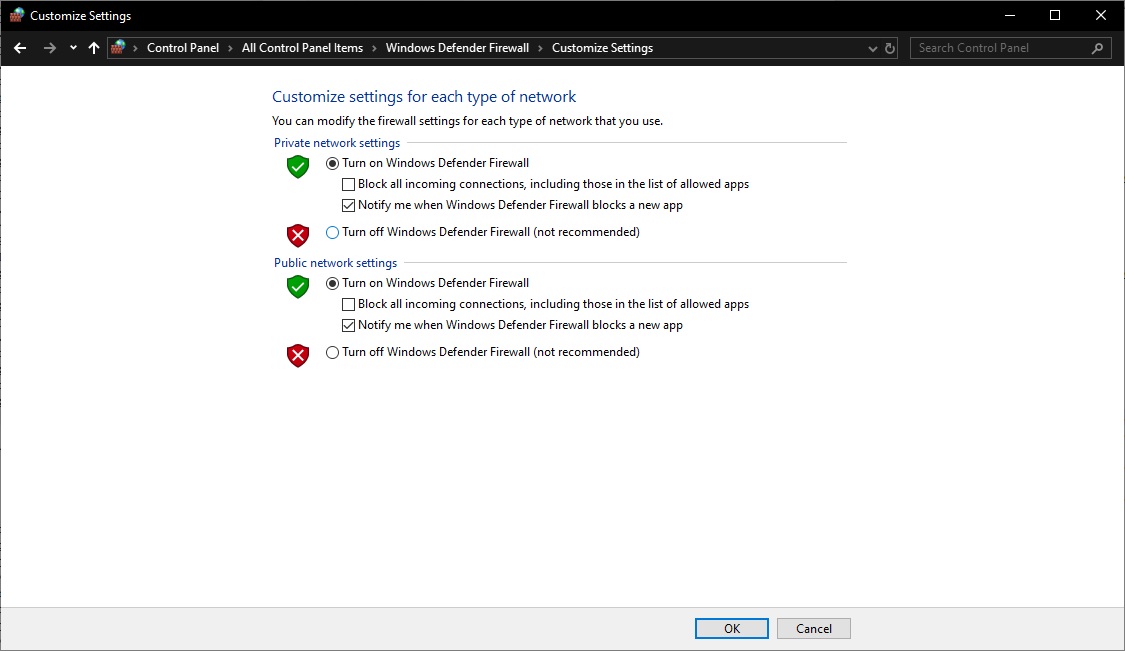Disable notifications for blocked apps on public networks
1125x651 pixels.
point(348,325)
